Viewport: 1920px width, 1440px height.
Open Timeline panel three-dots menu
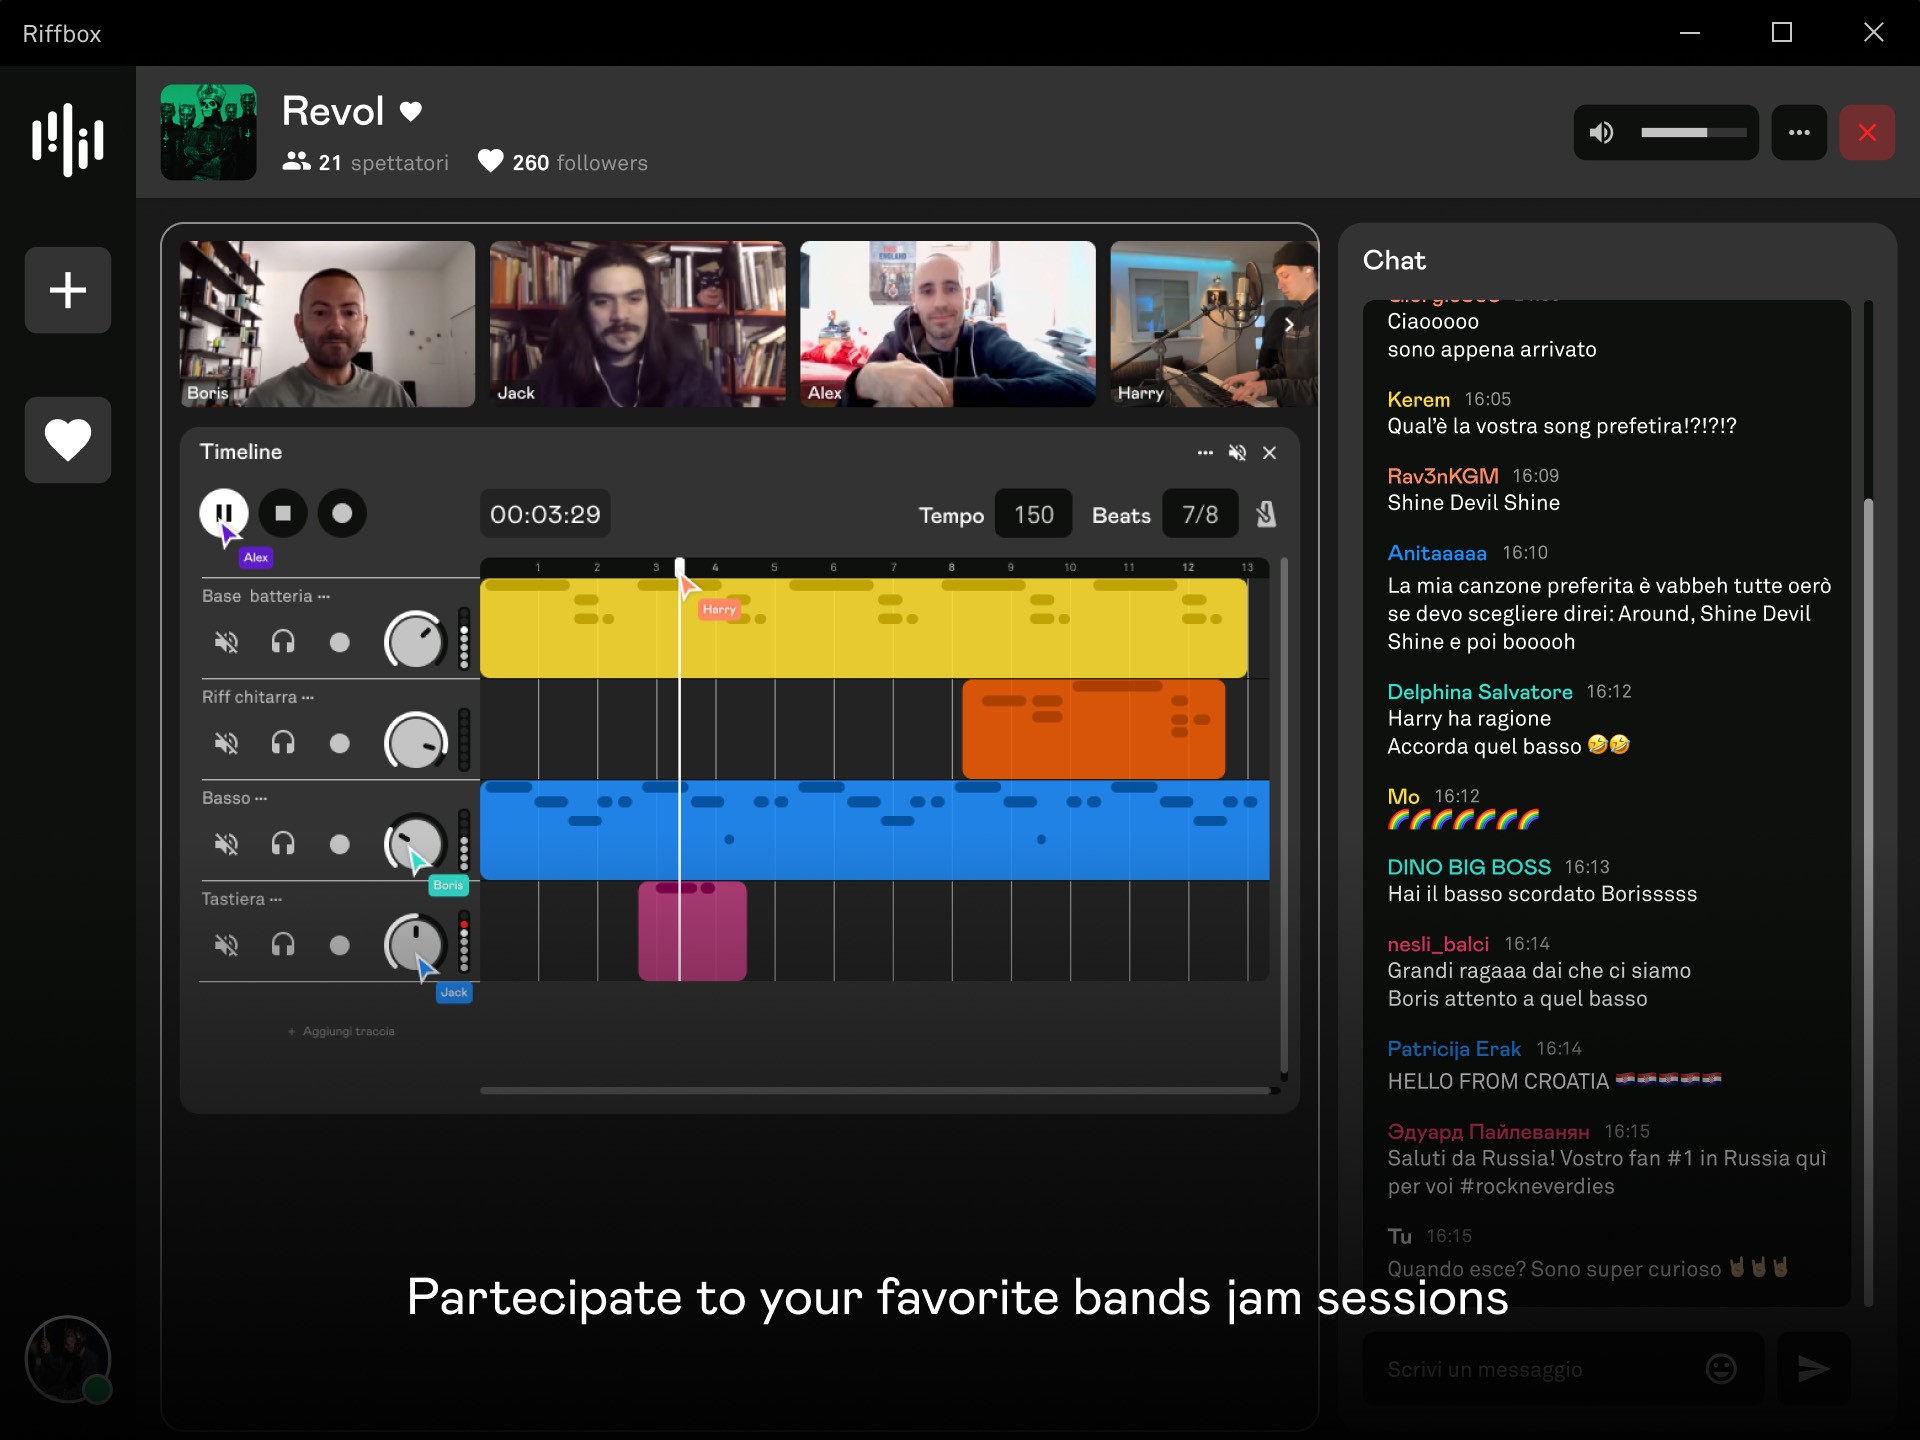coord(1205,453)
